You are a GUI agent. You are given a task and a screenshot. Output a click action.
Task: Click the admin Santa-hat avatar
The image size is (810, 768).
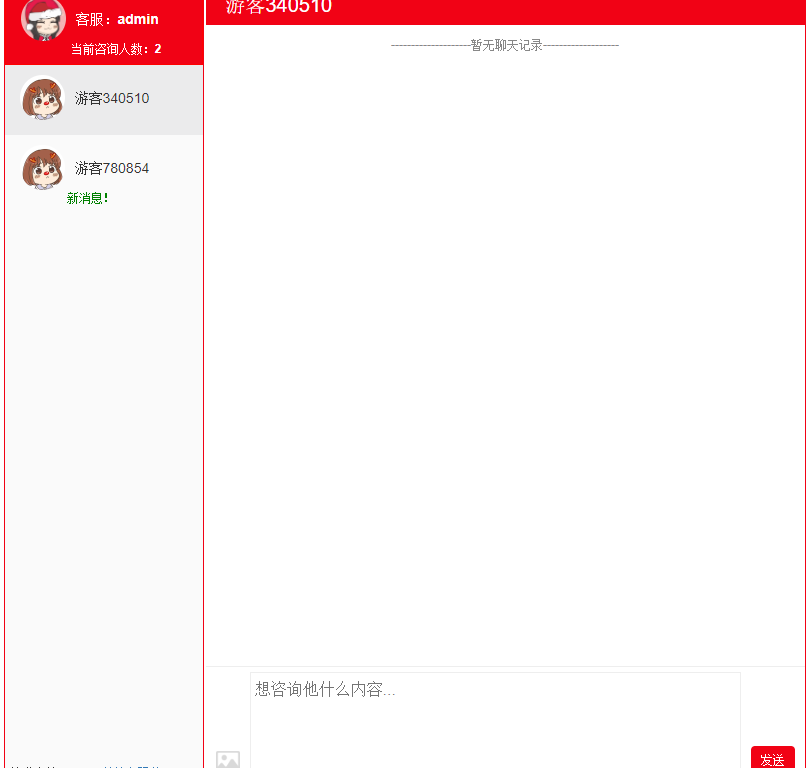click(x=43, y=20)
